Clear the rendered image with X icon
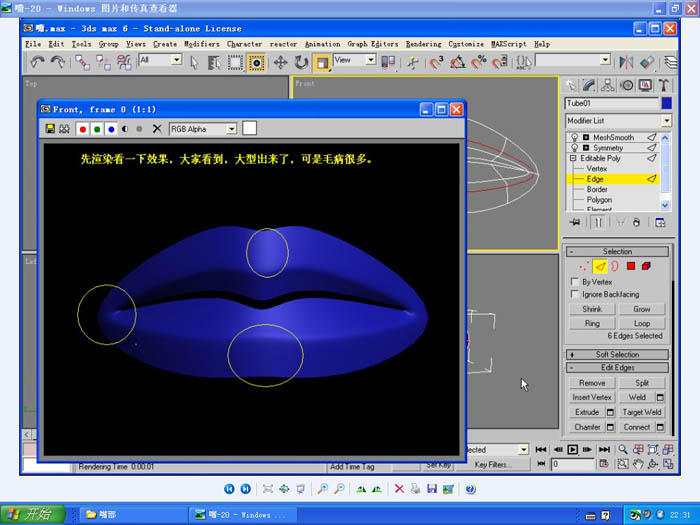This screenshot has width=700, height=525. click(x=156, y=129)
